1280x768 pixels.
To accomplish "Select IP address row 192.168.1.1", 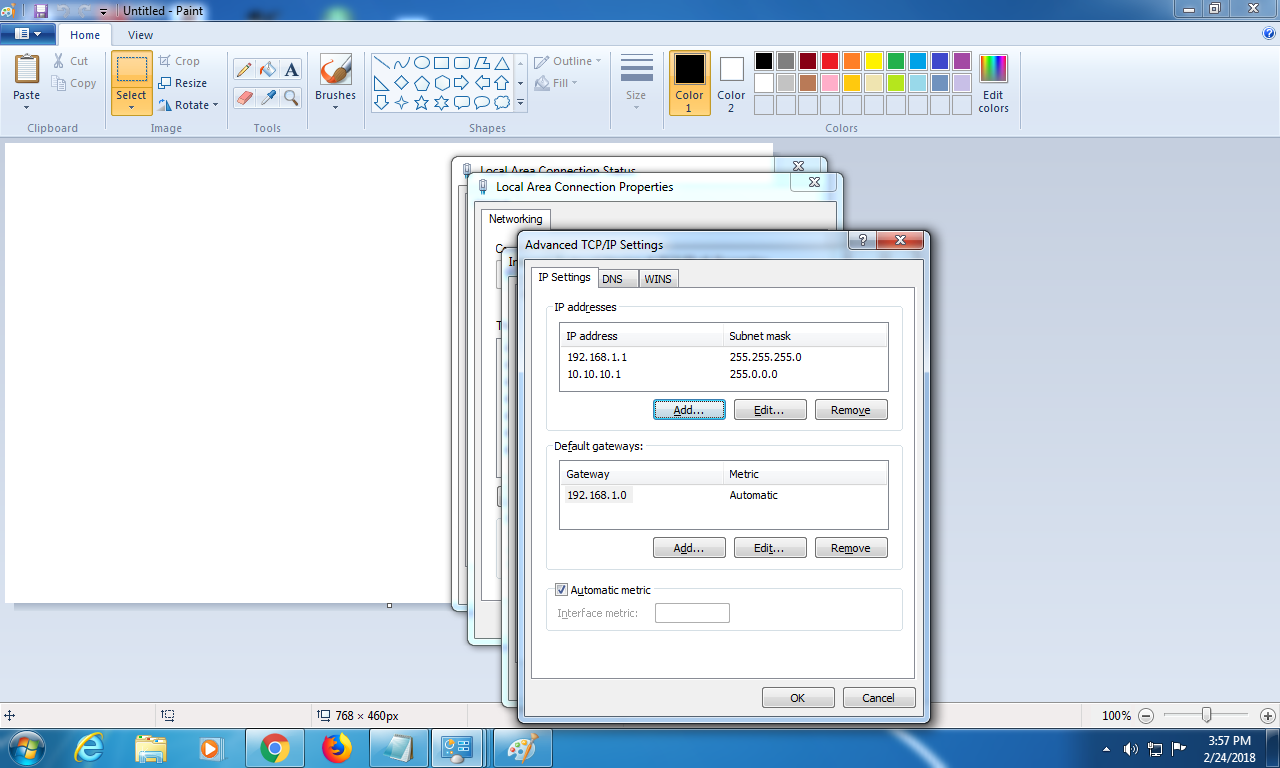I will click(723, 357).
